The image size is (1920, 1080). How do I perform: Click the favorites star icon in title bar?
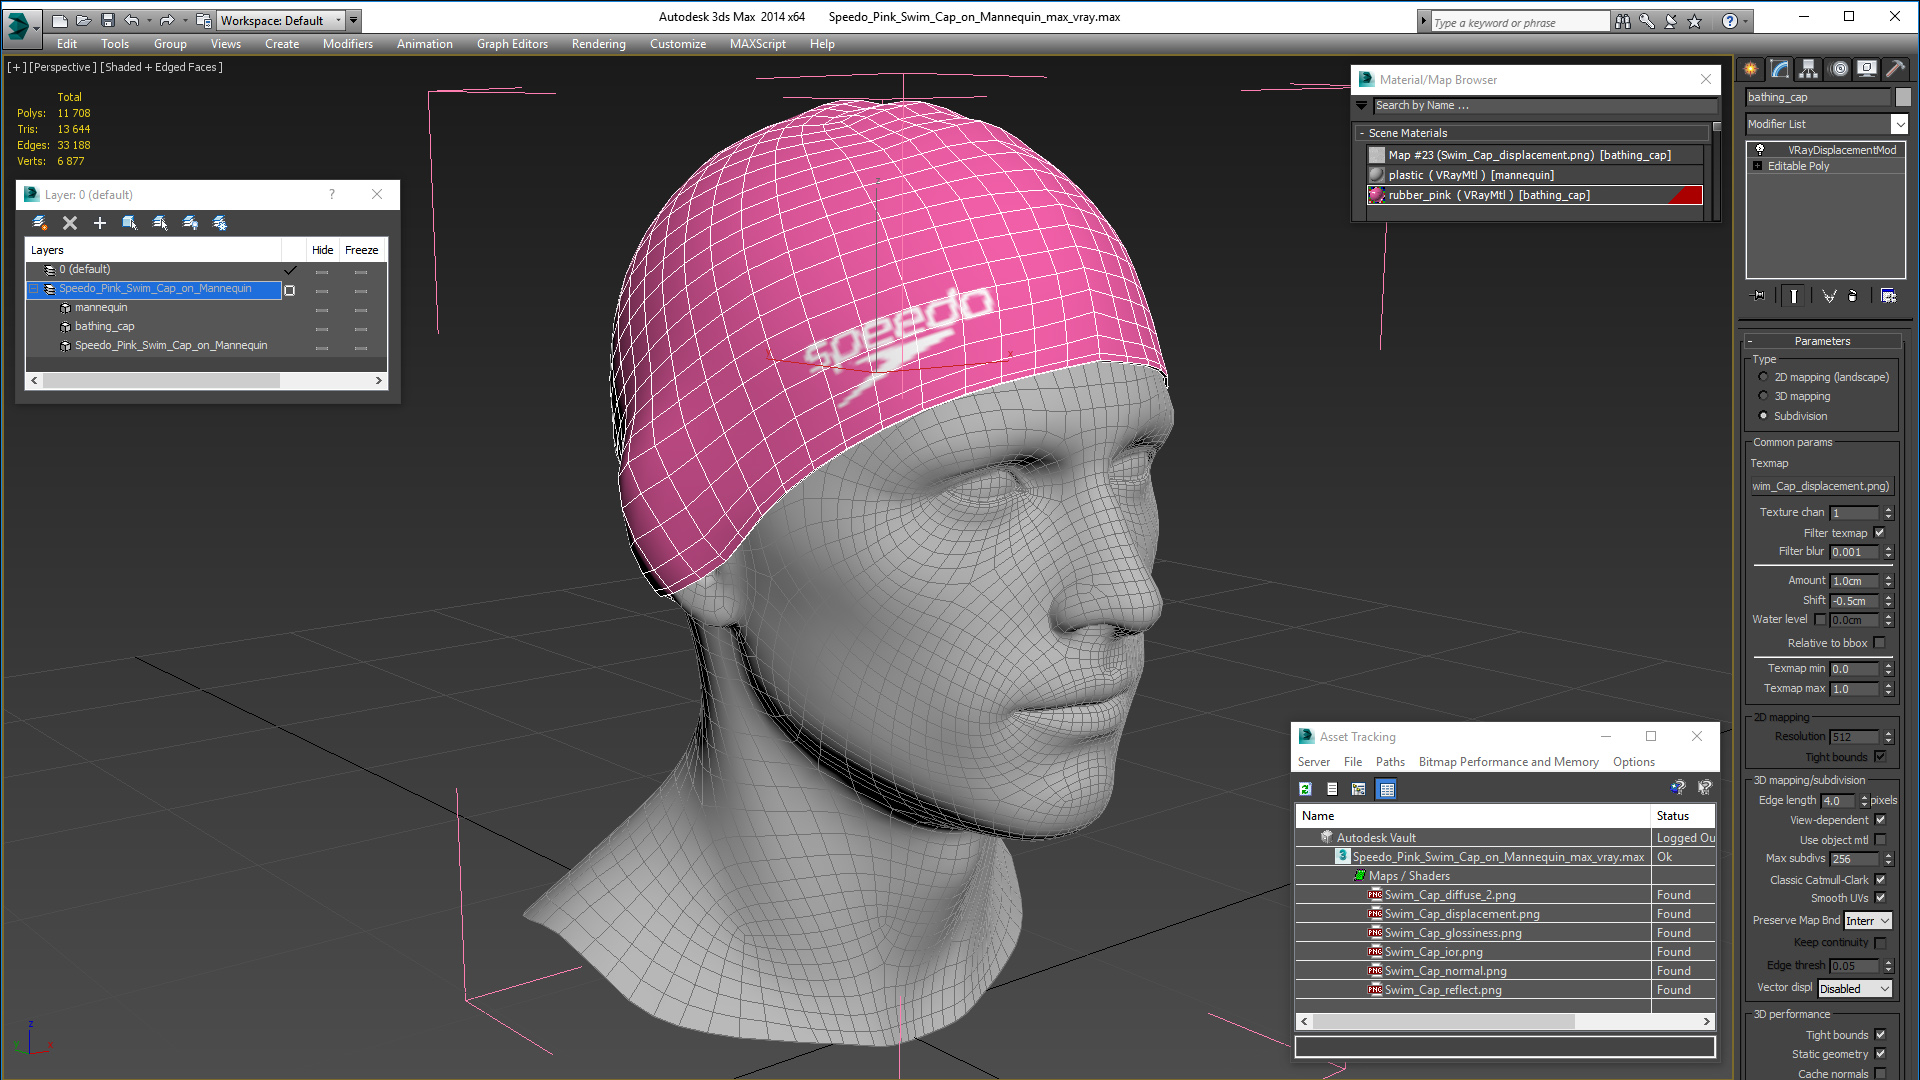click(x=1695, y=21)
